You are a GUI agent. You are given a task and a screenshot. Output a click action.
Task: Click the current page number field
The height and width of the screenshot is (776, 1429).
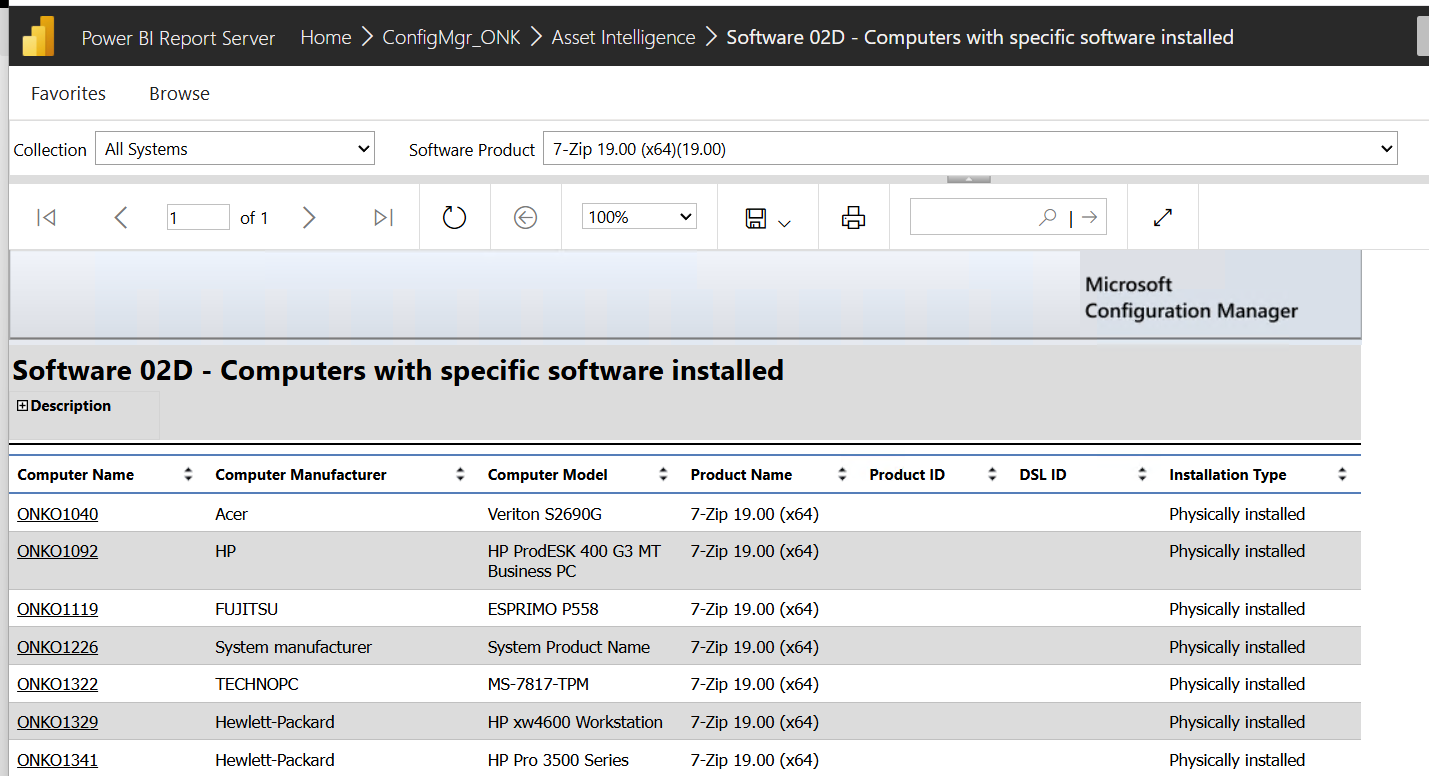(x=198, y=217)
